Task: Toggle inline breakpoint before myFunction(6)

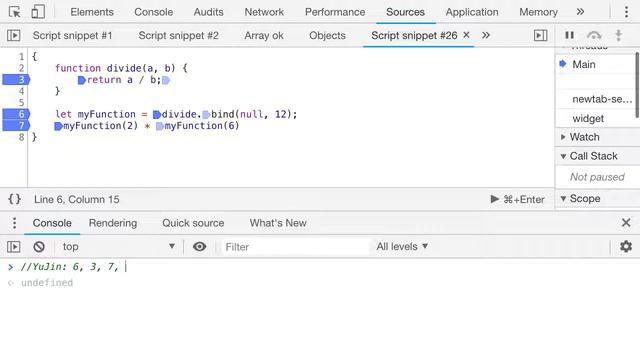Action: pos(160,126)
